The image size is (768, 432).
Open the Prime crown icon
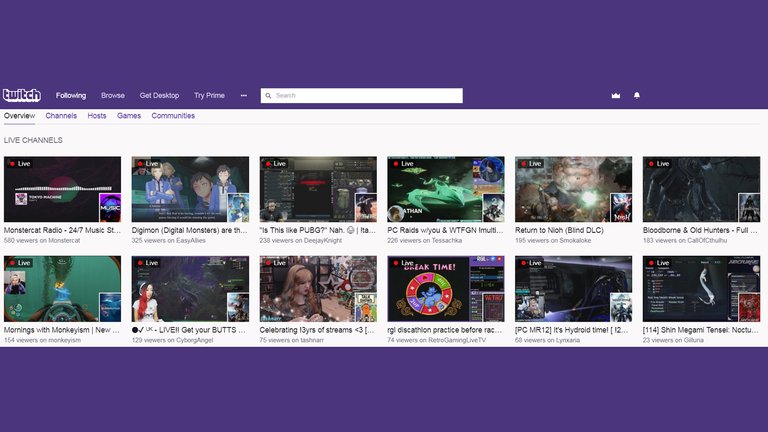pos(616,96)
